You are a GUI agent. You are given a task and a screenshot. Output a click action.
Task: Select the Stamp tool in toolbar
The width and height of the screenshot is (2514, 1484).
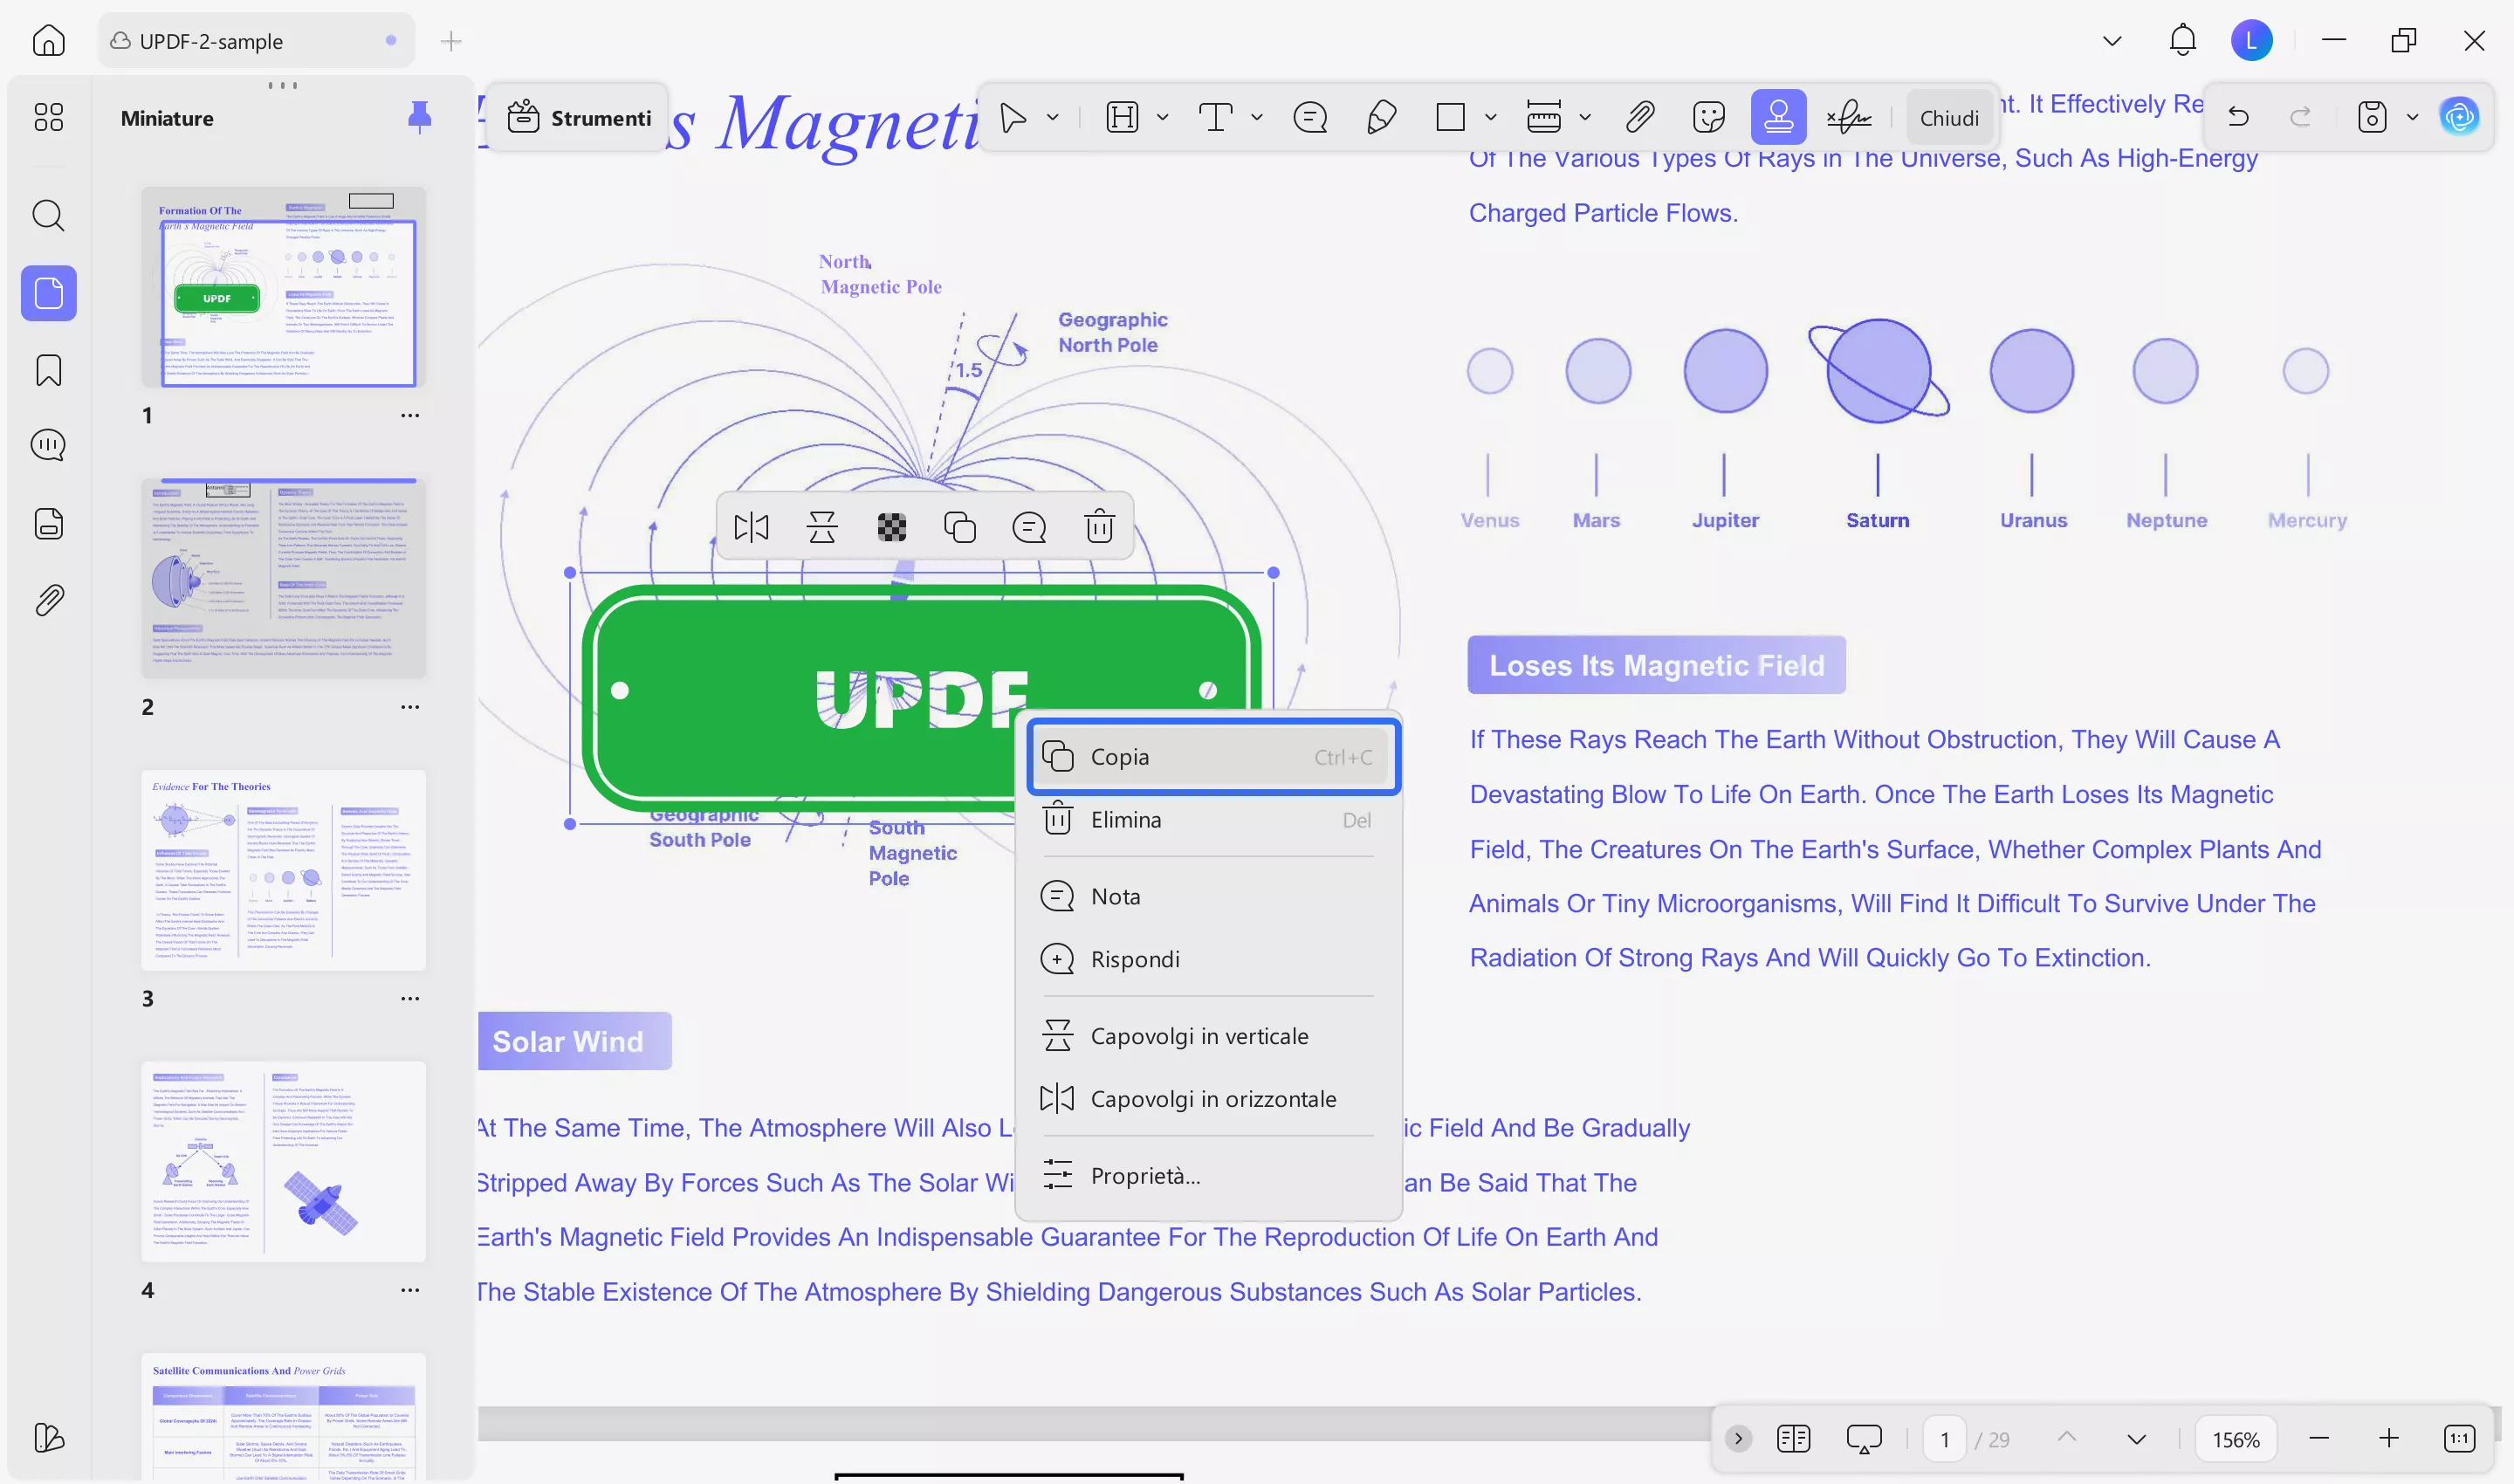(1778, 118)
